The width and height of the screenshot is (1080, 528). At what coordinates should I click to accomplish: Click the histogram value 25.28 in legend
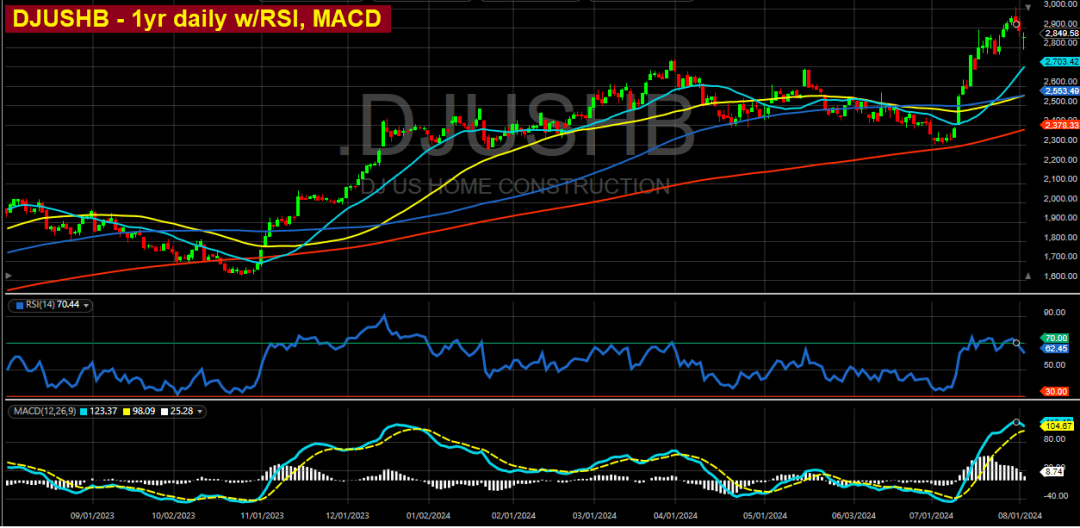(180, 412)
